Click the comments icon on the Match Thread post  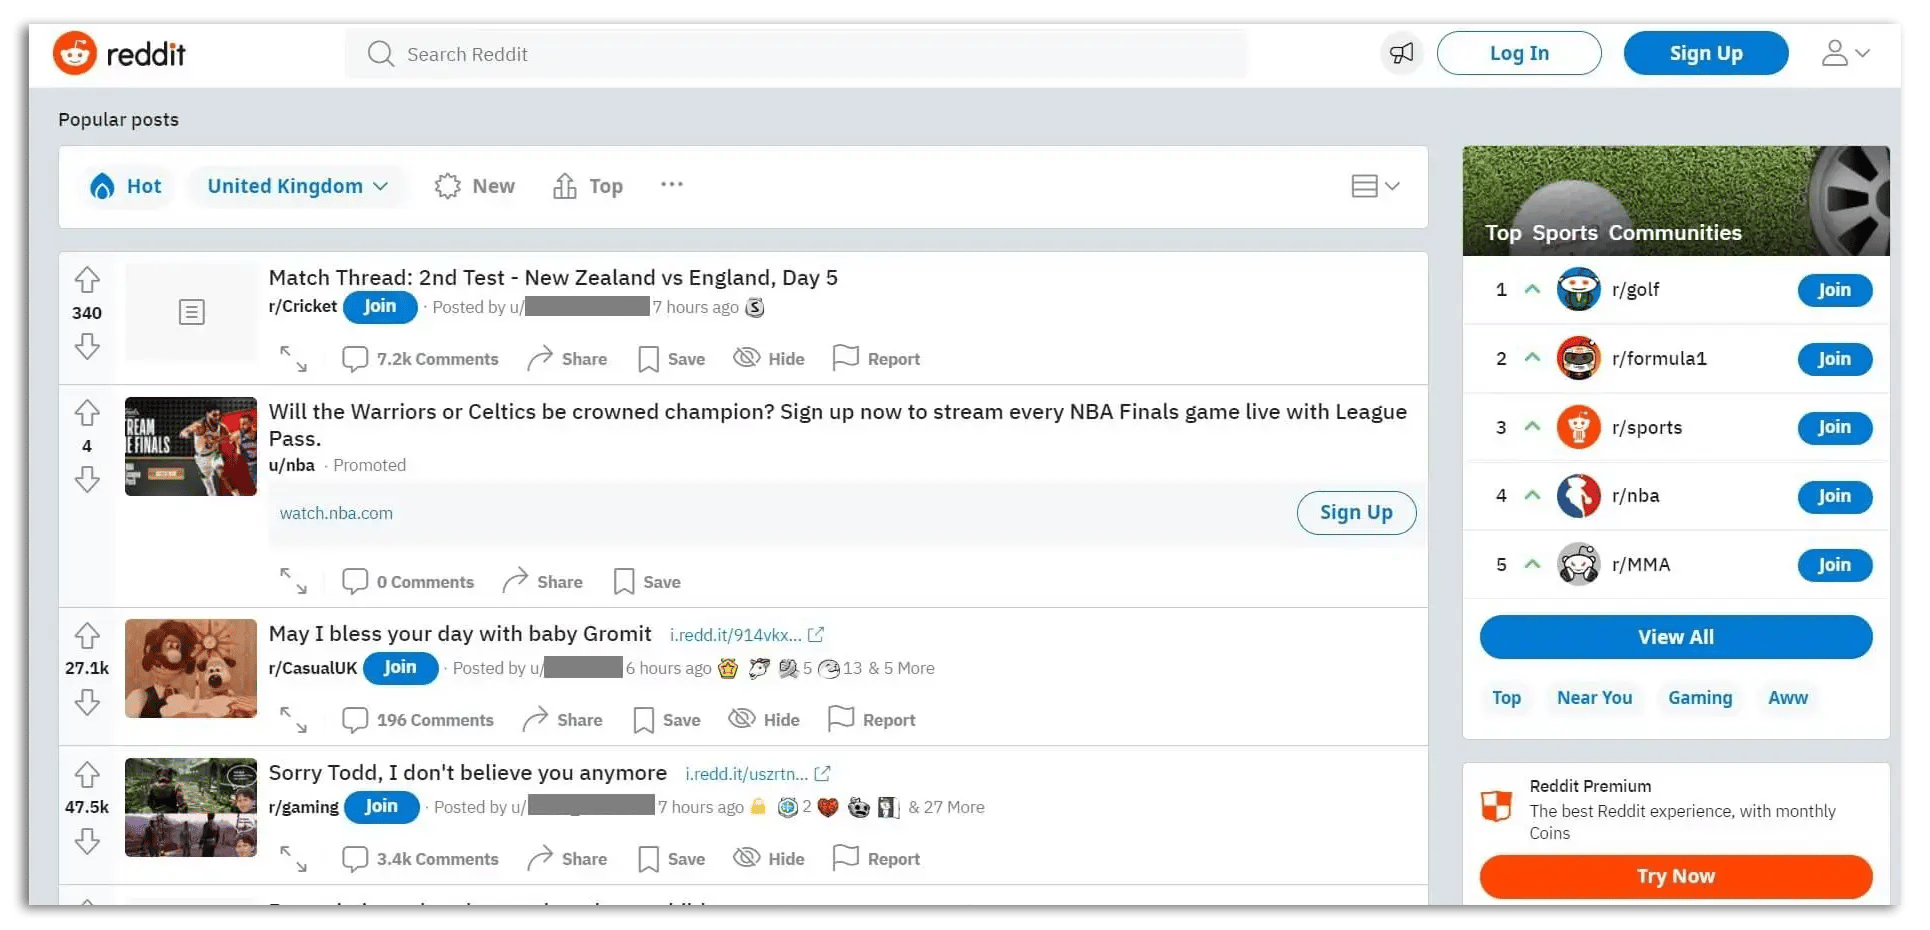point(356,358)
